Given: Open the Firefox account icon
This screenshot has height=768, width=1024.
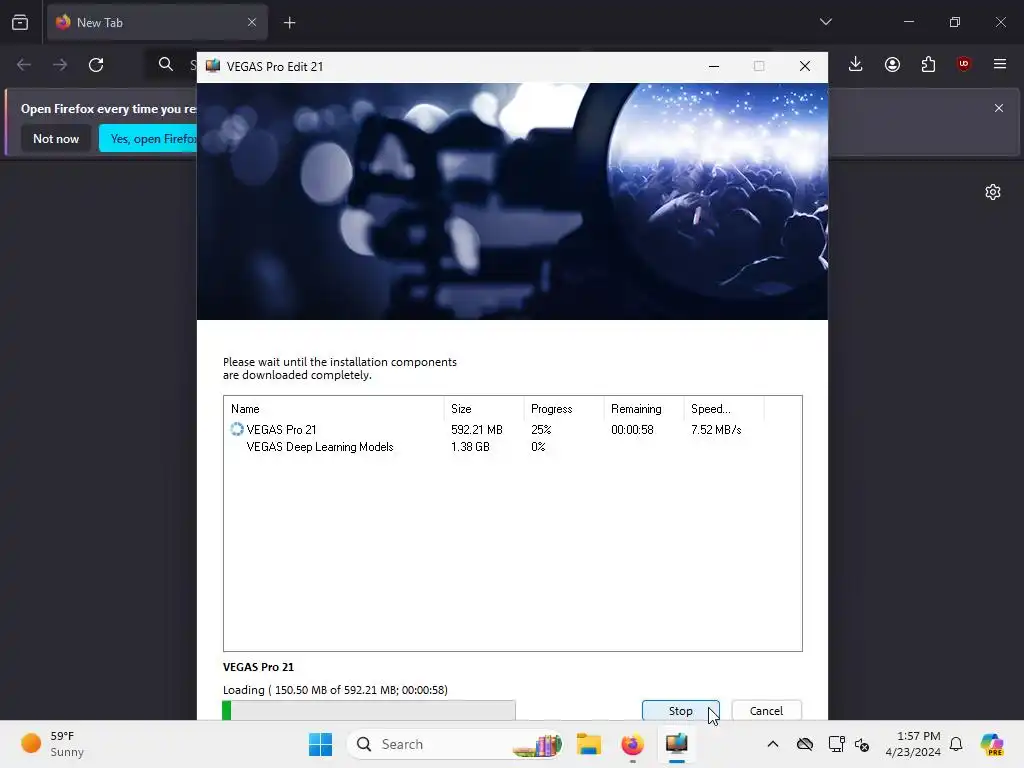Looking at the screenshot, I should coord(892,64).
